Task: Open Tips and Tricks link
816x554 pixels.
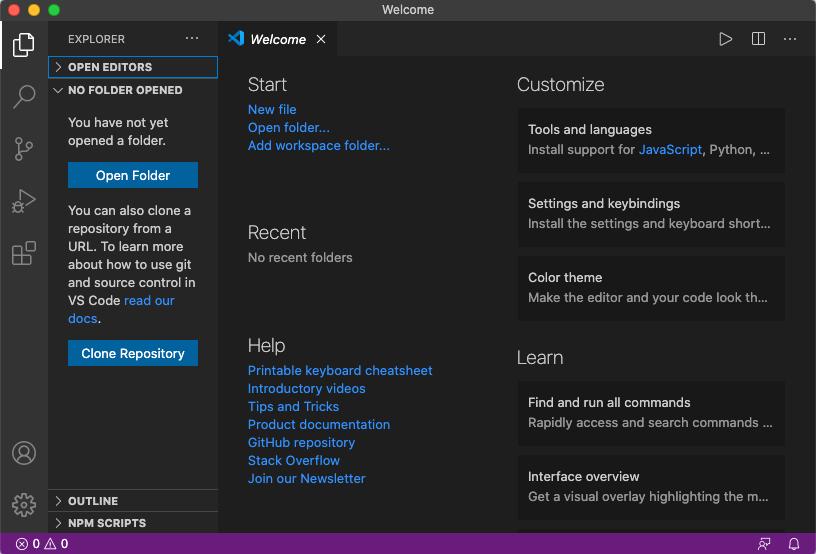Action: pos(294,406)
